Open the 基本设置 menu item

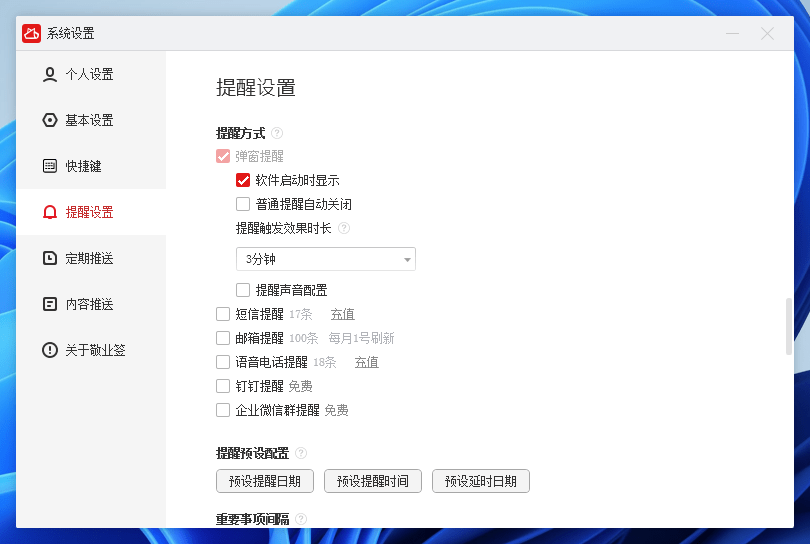click(x=89, y=120)
